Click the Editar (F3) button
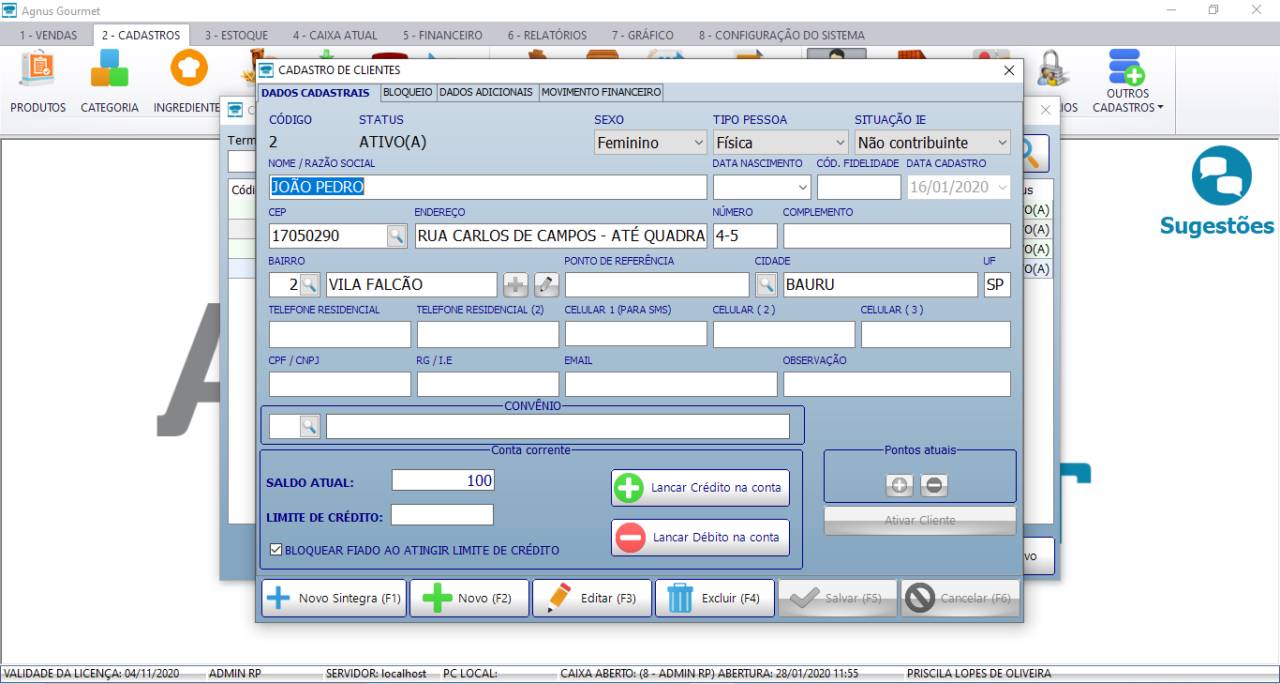Image resolution: width=1280 pixels, height=684 pixels. [592, 598]
